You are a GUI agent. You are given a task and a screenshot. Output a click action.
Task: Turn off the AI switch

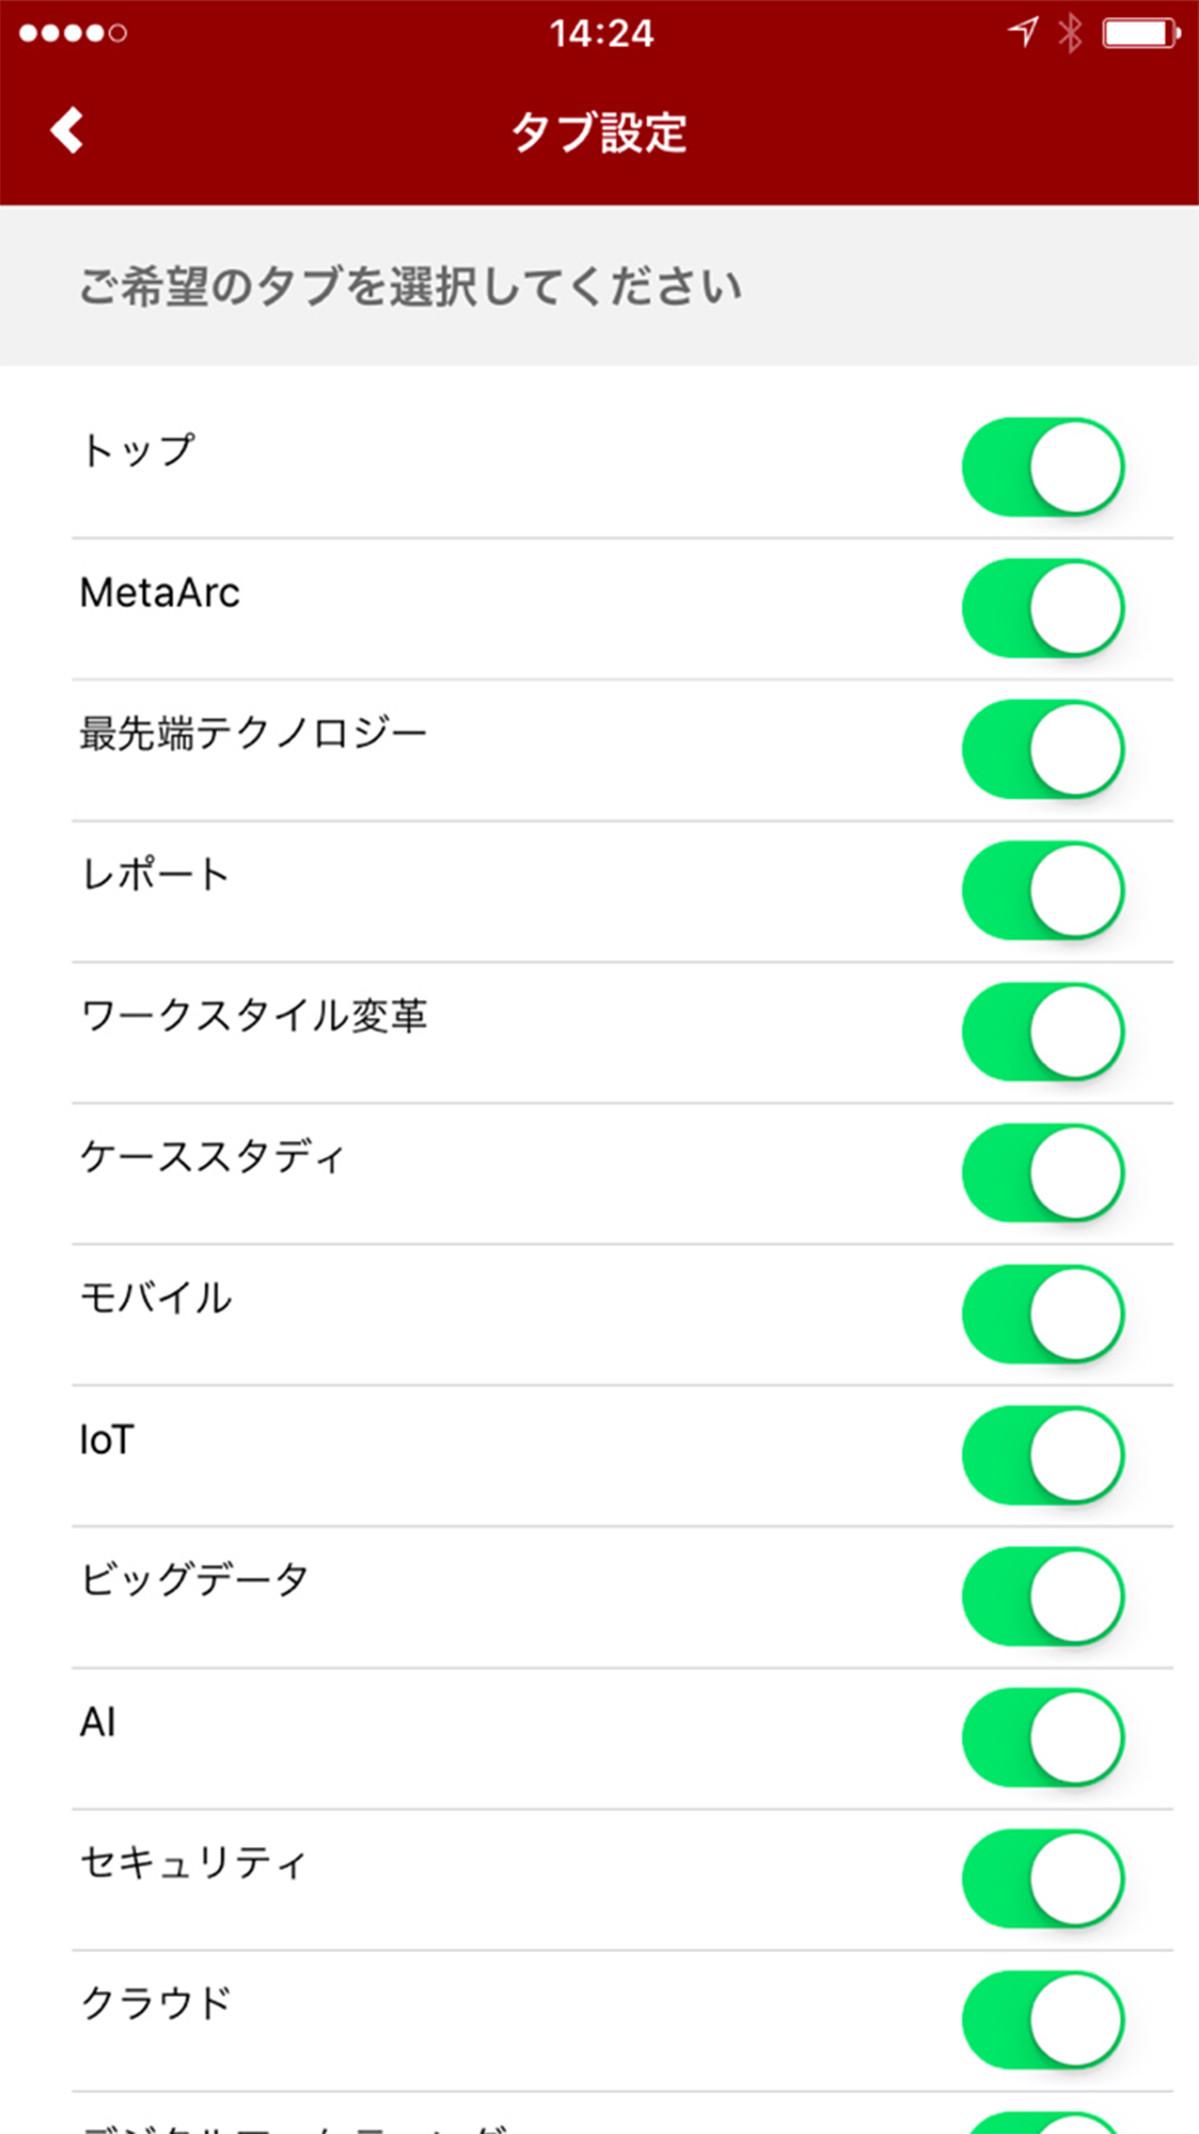pos(1043,1737)
